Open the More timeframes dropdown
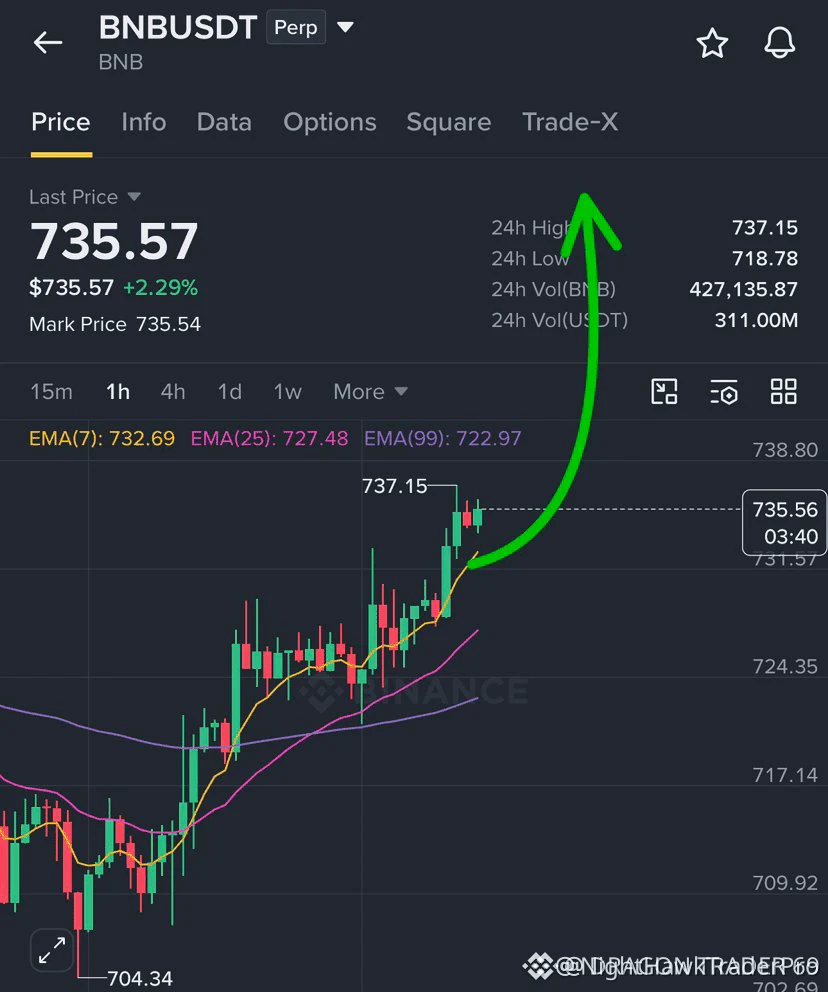Viewport: 828px width, 992px height. point(370,392)
